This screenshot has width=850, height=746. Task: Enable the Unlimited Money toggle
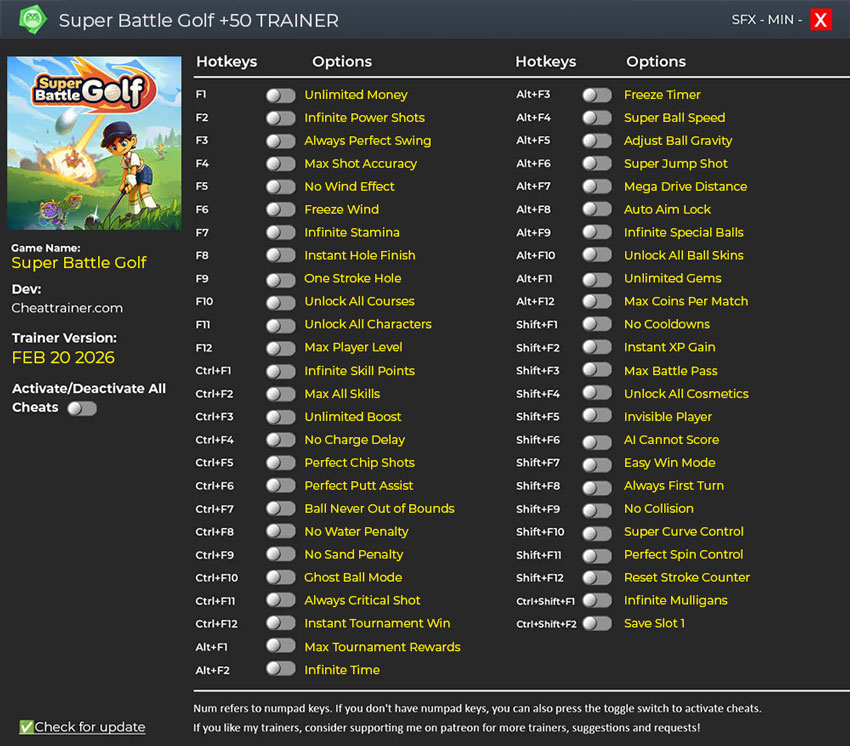[x=280, y=95]
